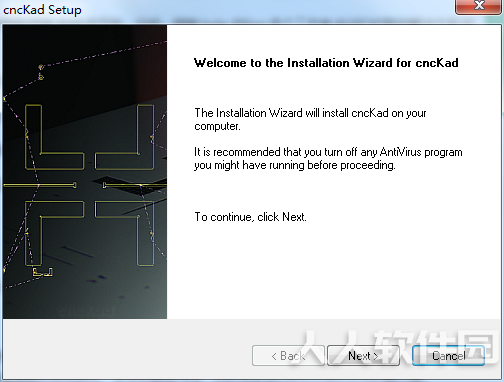Click the AntiVirus recommendation paragraph

[x=328, y=159]
